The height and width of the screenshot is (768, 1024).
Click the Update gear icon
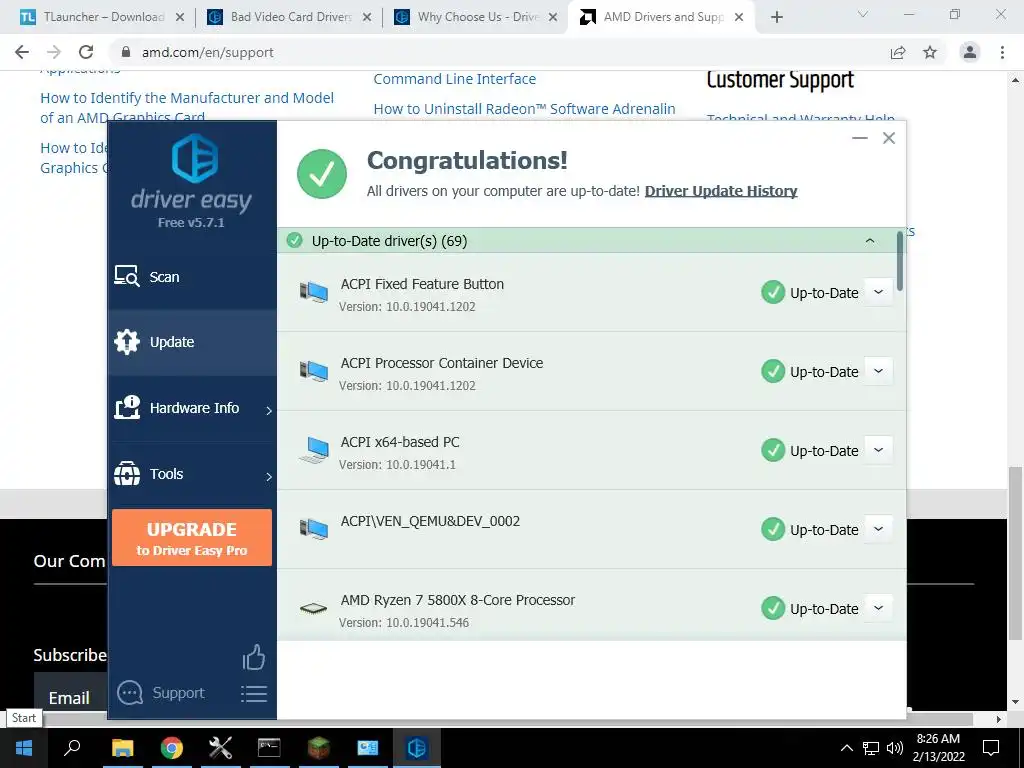127,342
